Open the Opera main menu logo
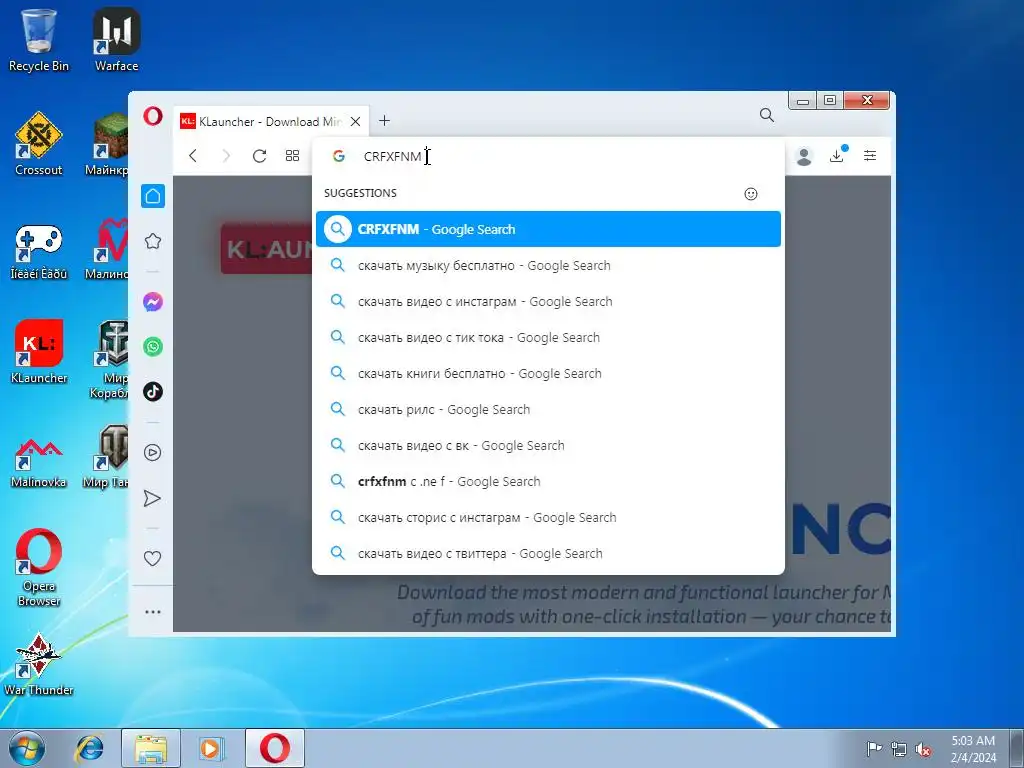Viewport: 1024px width, 768px height. [x=153, y=116]
